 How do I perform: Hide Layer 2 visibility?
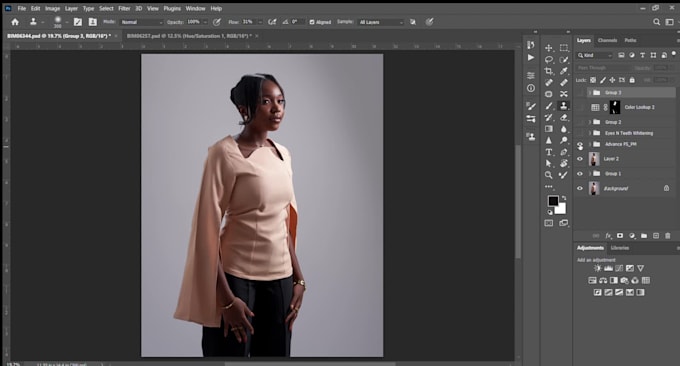580,159
